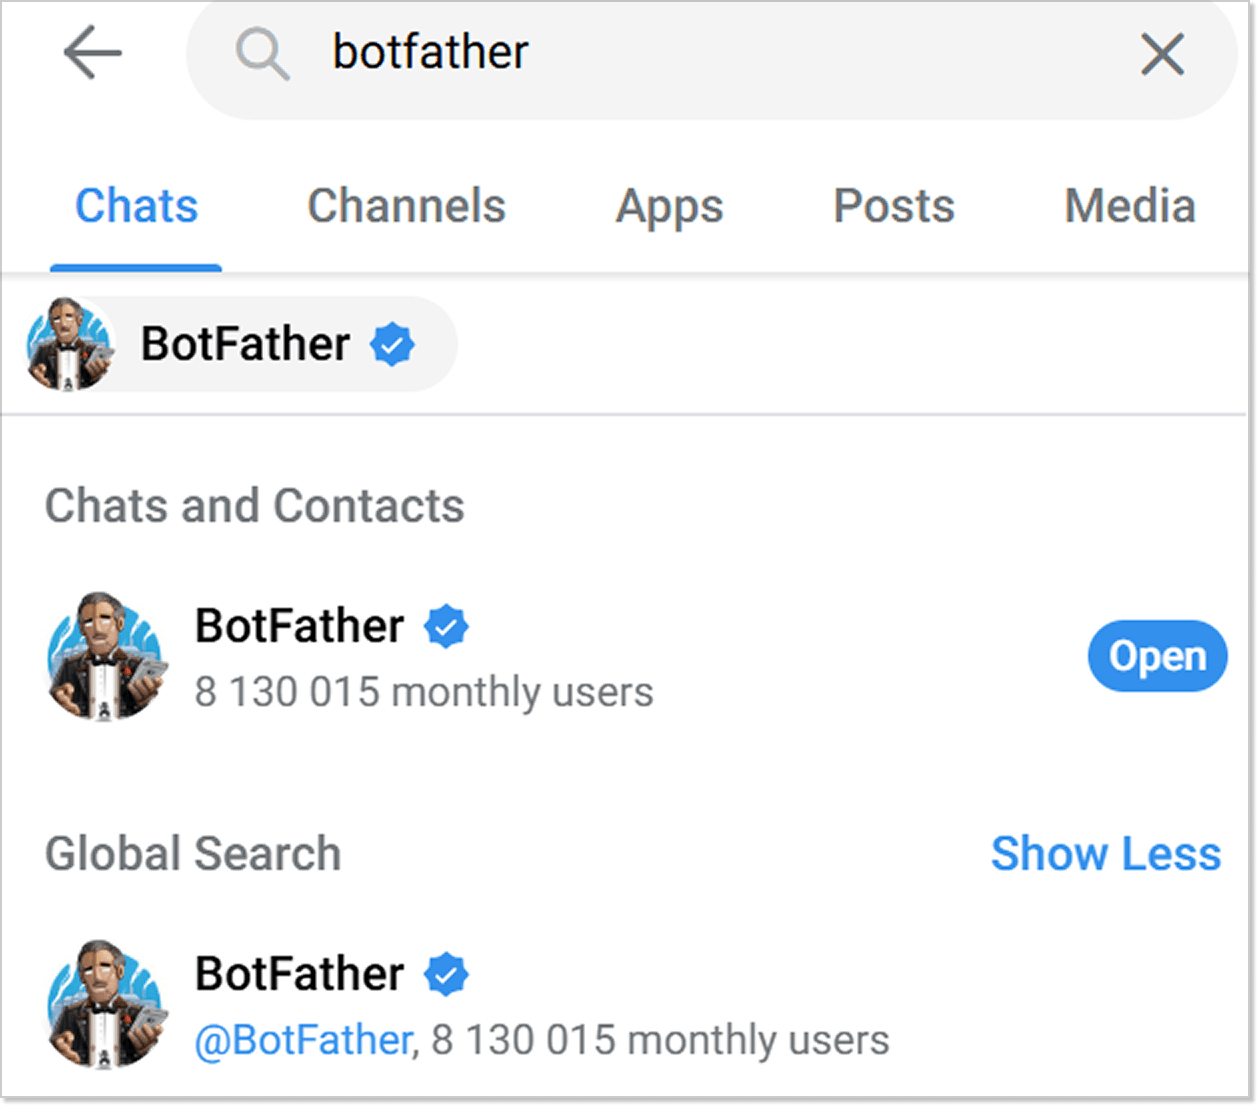Viewport: 1258px width, 1106px height.
Task: Click the magnifying glass search icon
Action: pyautogui.click(x=262, y=52)
